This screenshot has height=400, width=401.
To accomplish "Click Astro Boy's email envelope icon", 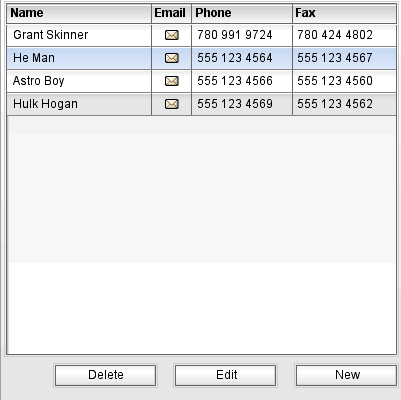I will (x=172, y=81).
